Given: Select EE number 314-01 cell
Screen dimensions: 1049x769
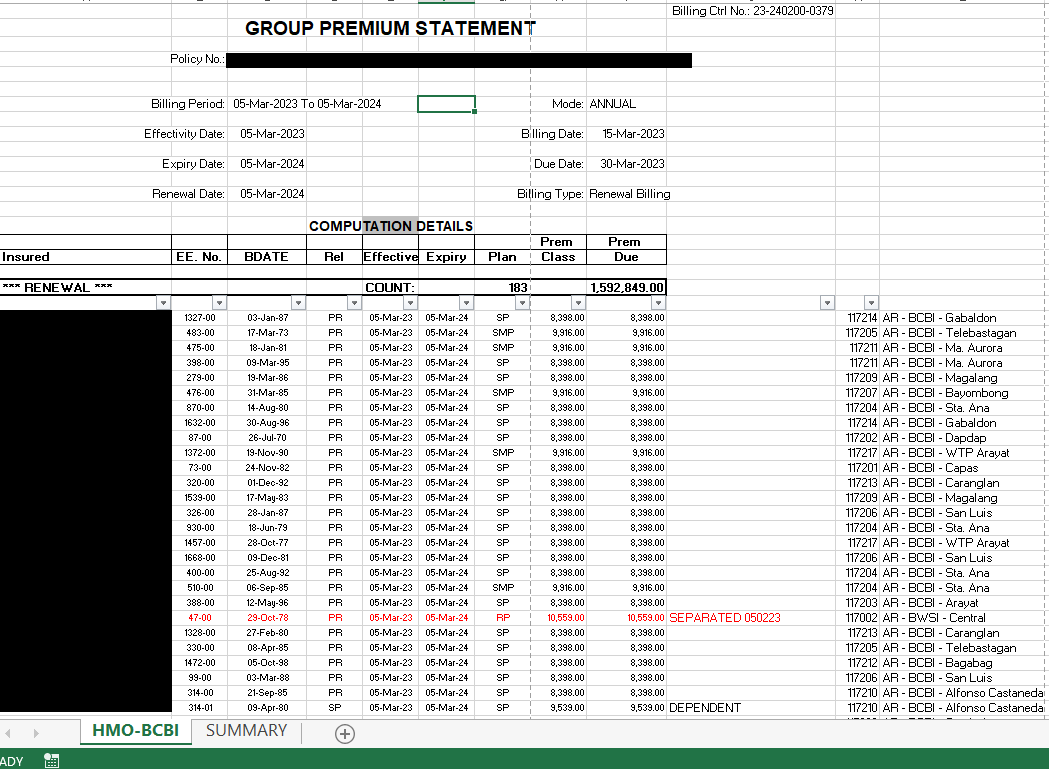Looking at the screenshot, I should pyautogui.click(x=200, y=707).
